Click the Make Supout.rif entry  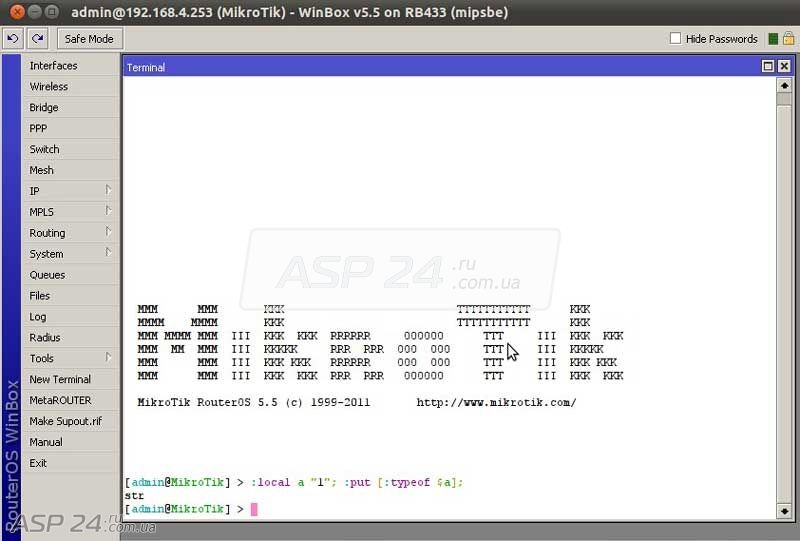[70, 421]
